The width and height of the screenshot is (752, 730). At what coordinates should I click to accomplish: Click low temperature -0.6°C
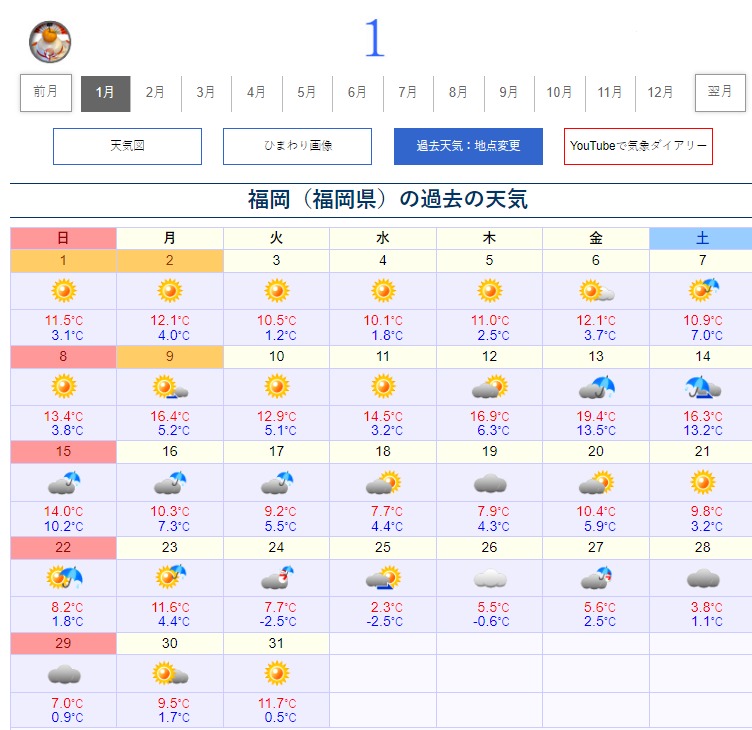491,622
